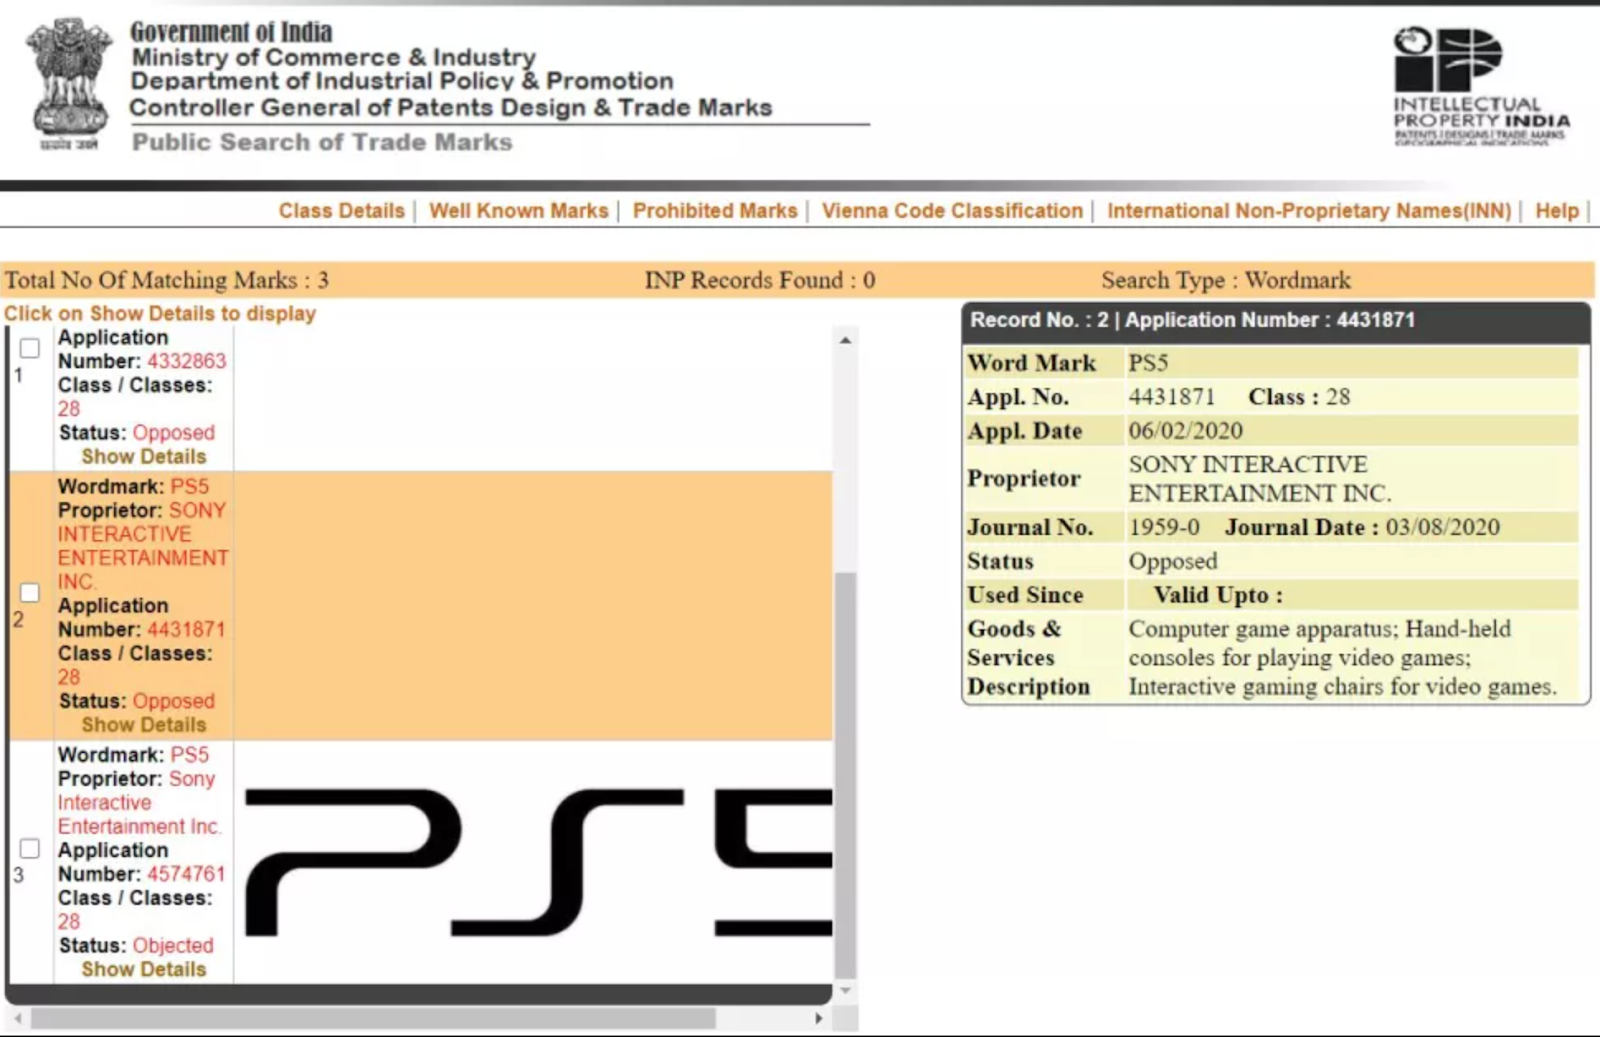
Task: Click the Wordmark 'PS5' in record 2
Action: coord(190,487)
